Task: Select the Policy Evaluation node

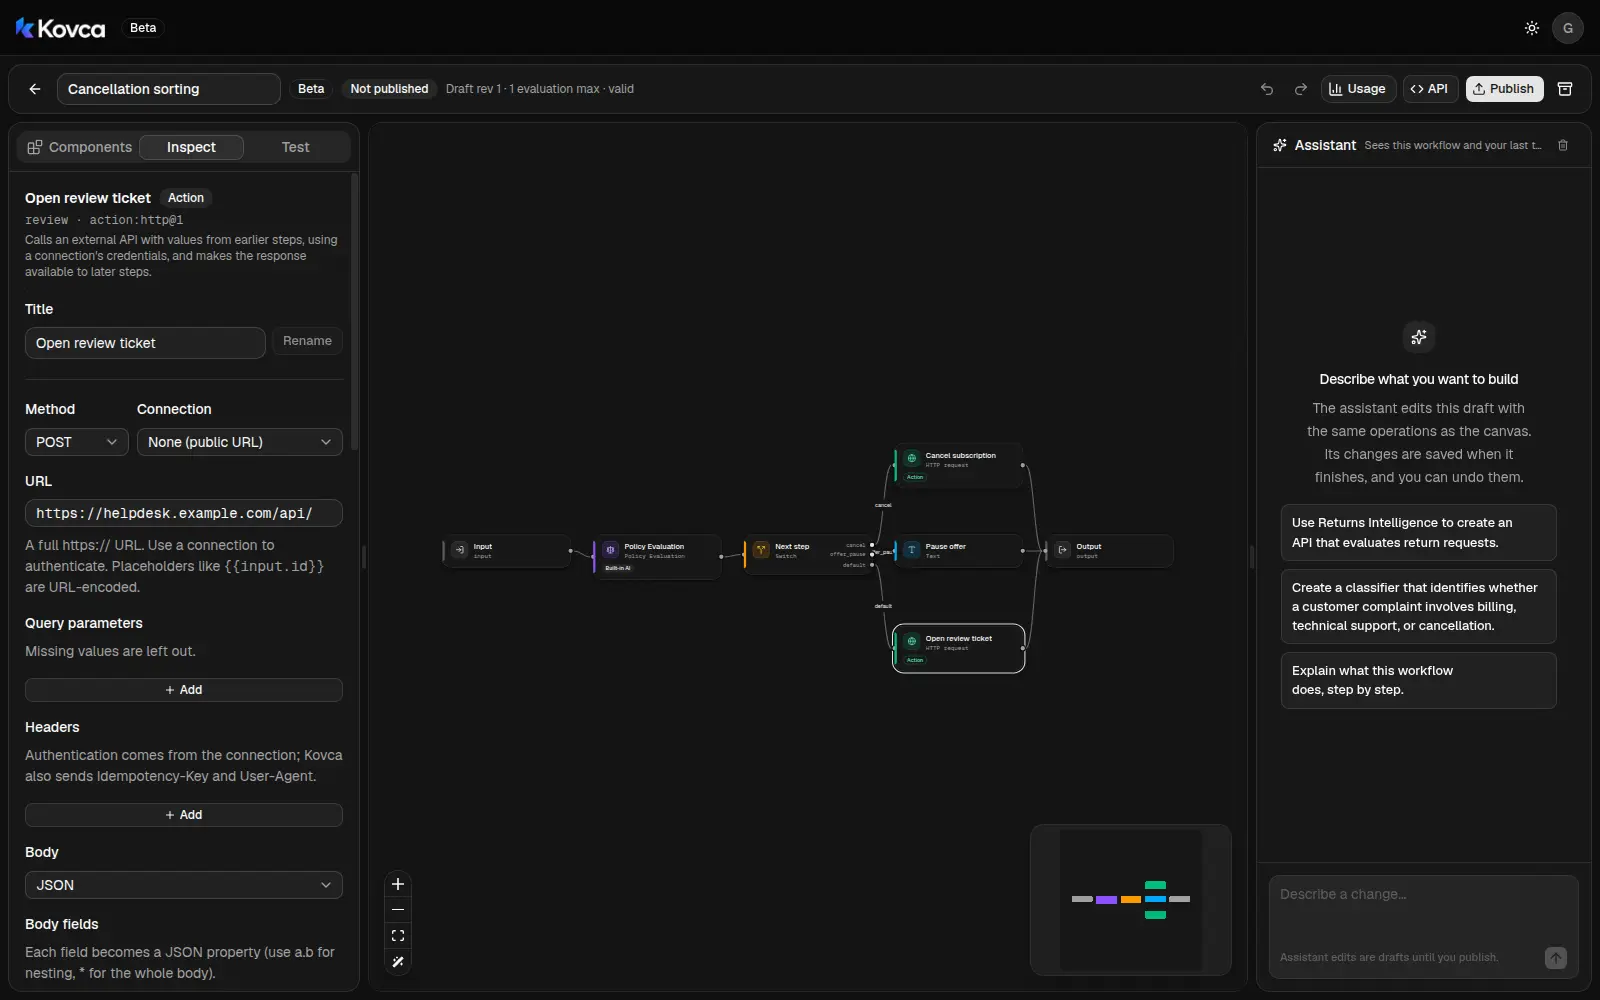Action: click(658, 557)
